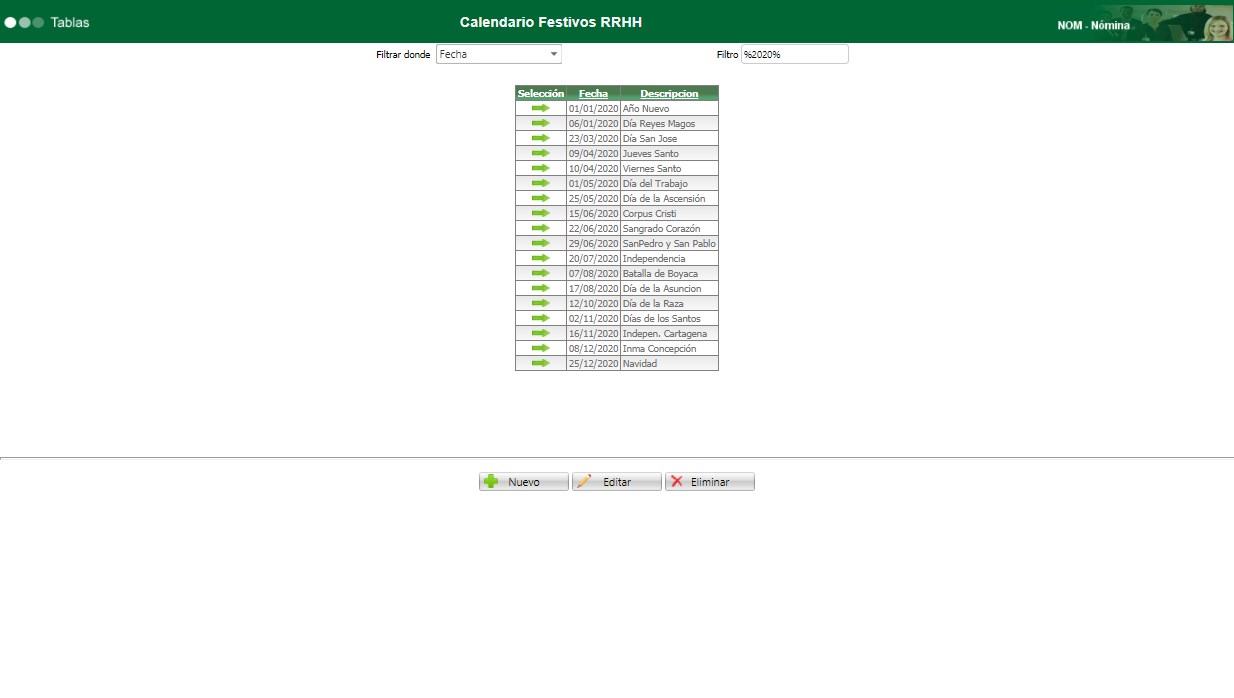Select the Inma Concepción arrow
The height and width of the screenshot is (698, 1234).
point(541,348)
